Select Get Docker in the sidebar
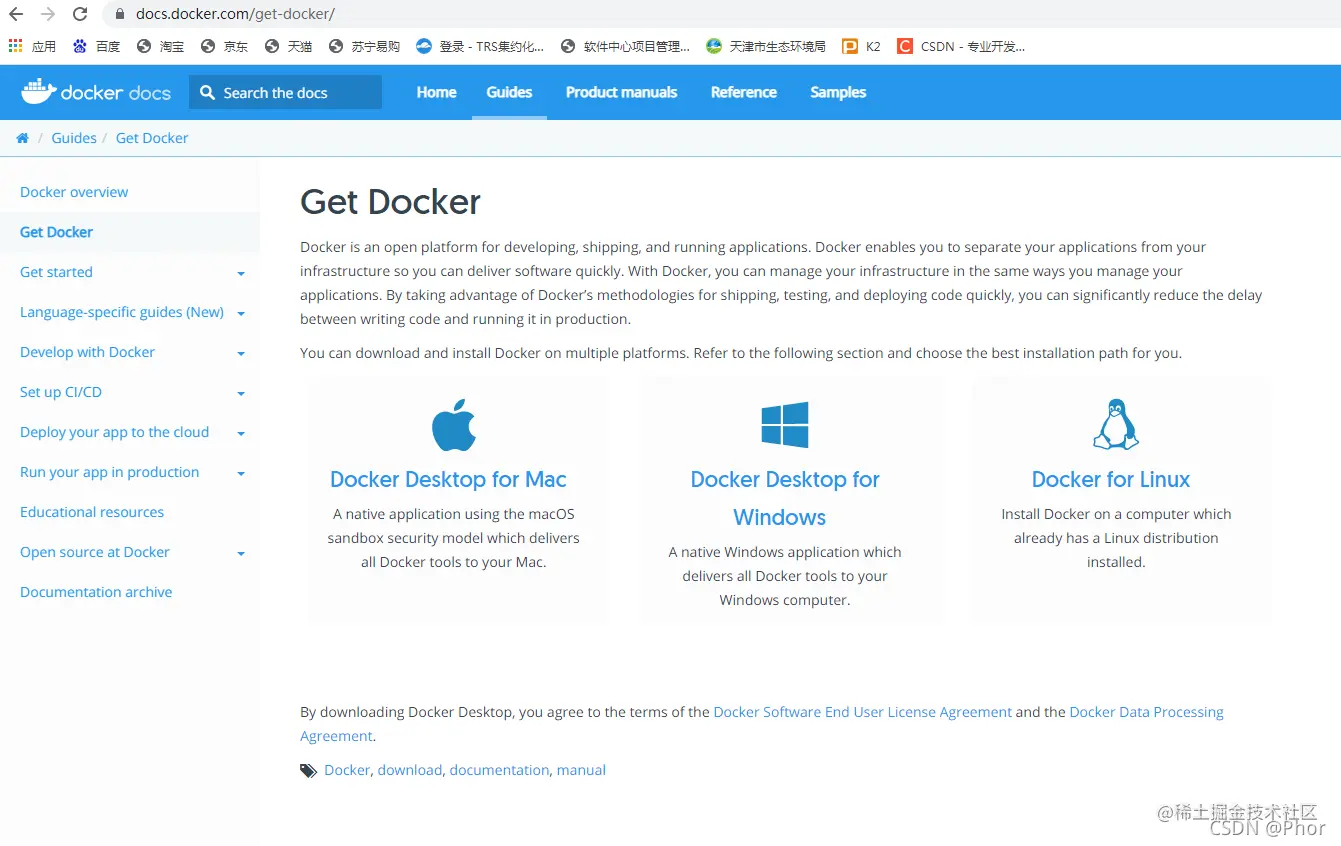 click(x=56, y=232)
